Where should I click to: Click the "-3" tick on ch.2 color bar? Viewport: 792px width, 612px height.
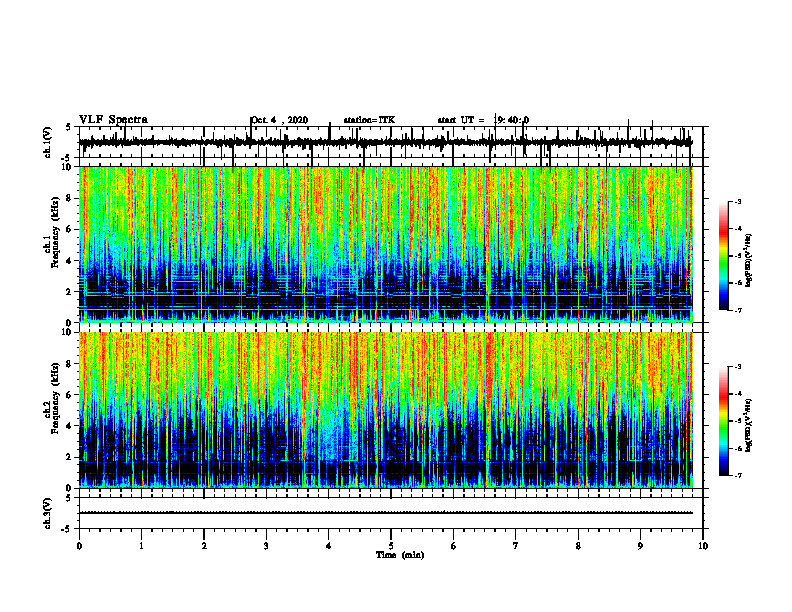click(738, 367)
